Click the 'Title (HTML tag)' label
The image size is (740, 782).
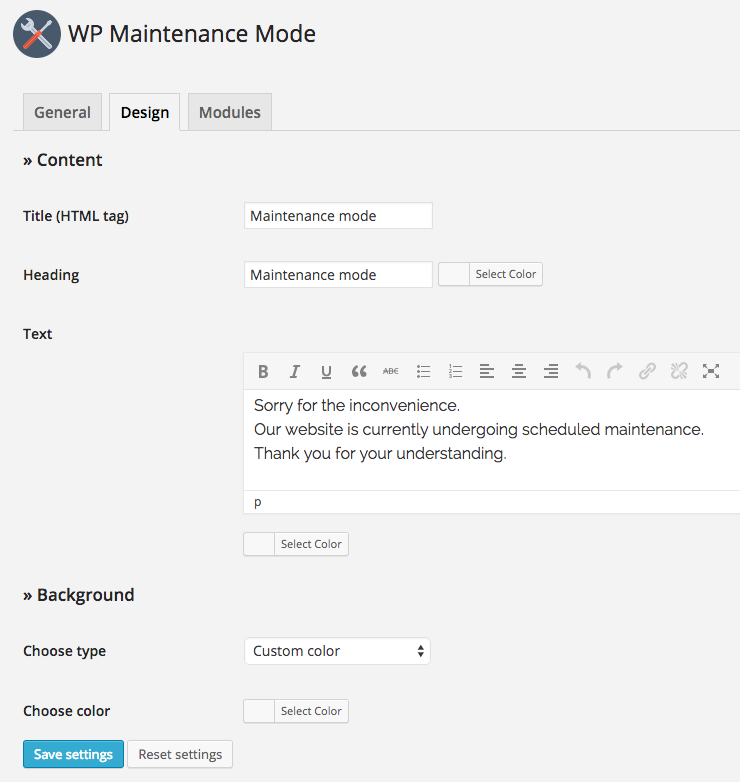pos(76,216)
